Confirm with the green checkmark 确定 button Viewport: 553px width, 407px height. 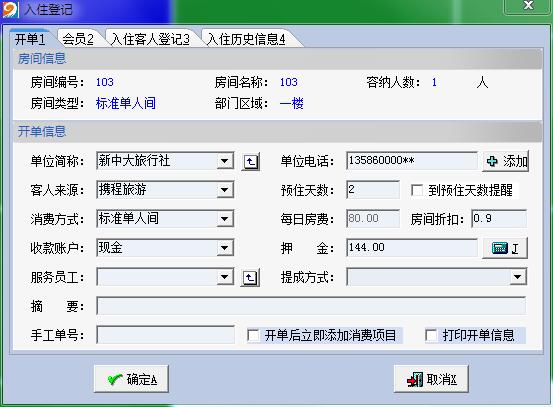131,379
